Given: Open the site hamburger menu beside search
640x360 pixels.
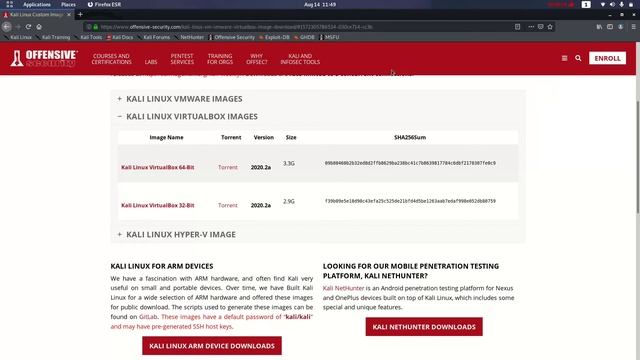Looking at the screenshot, I should point(564,58).
